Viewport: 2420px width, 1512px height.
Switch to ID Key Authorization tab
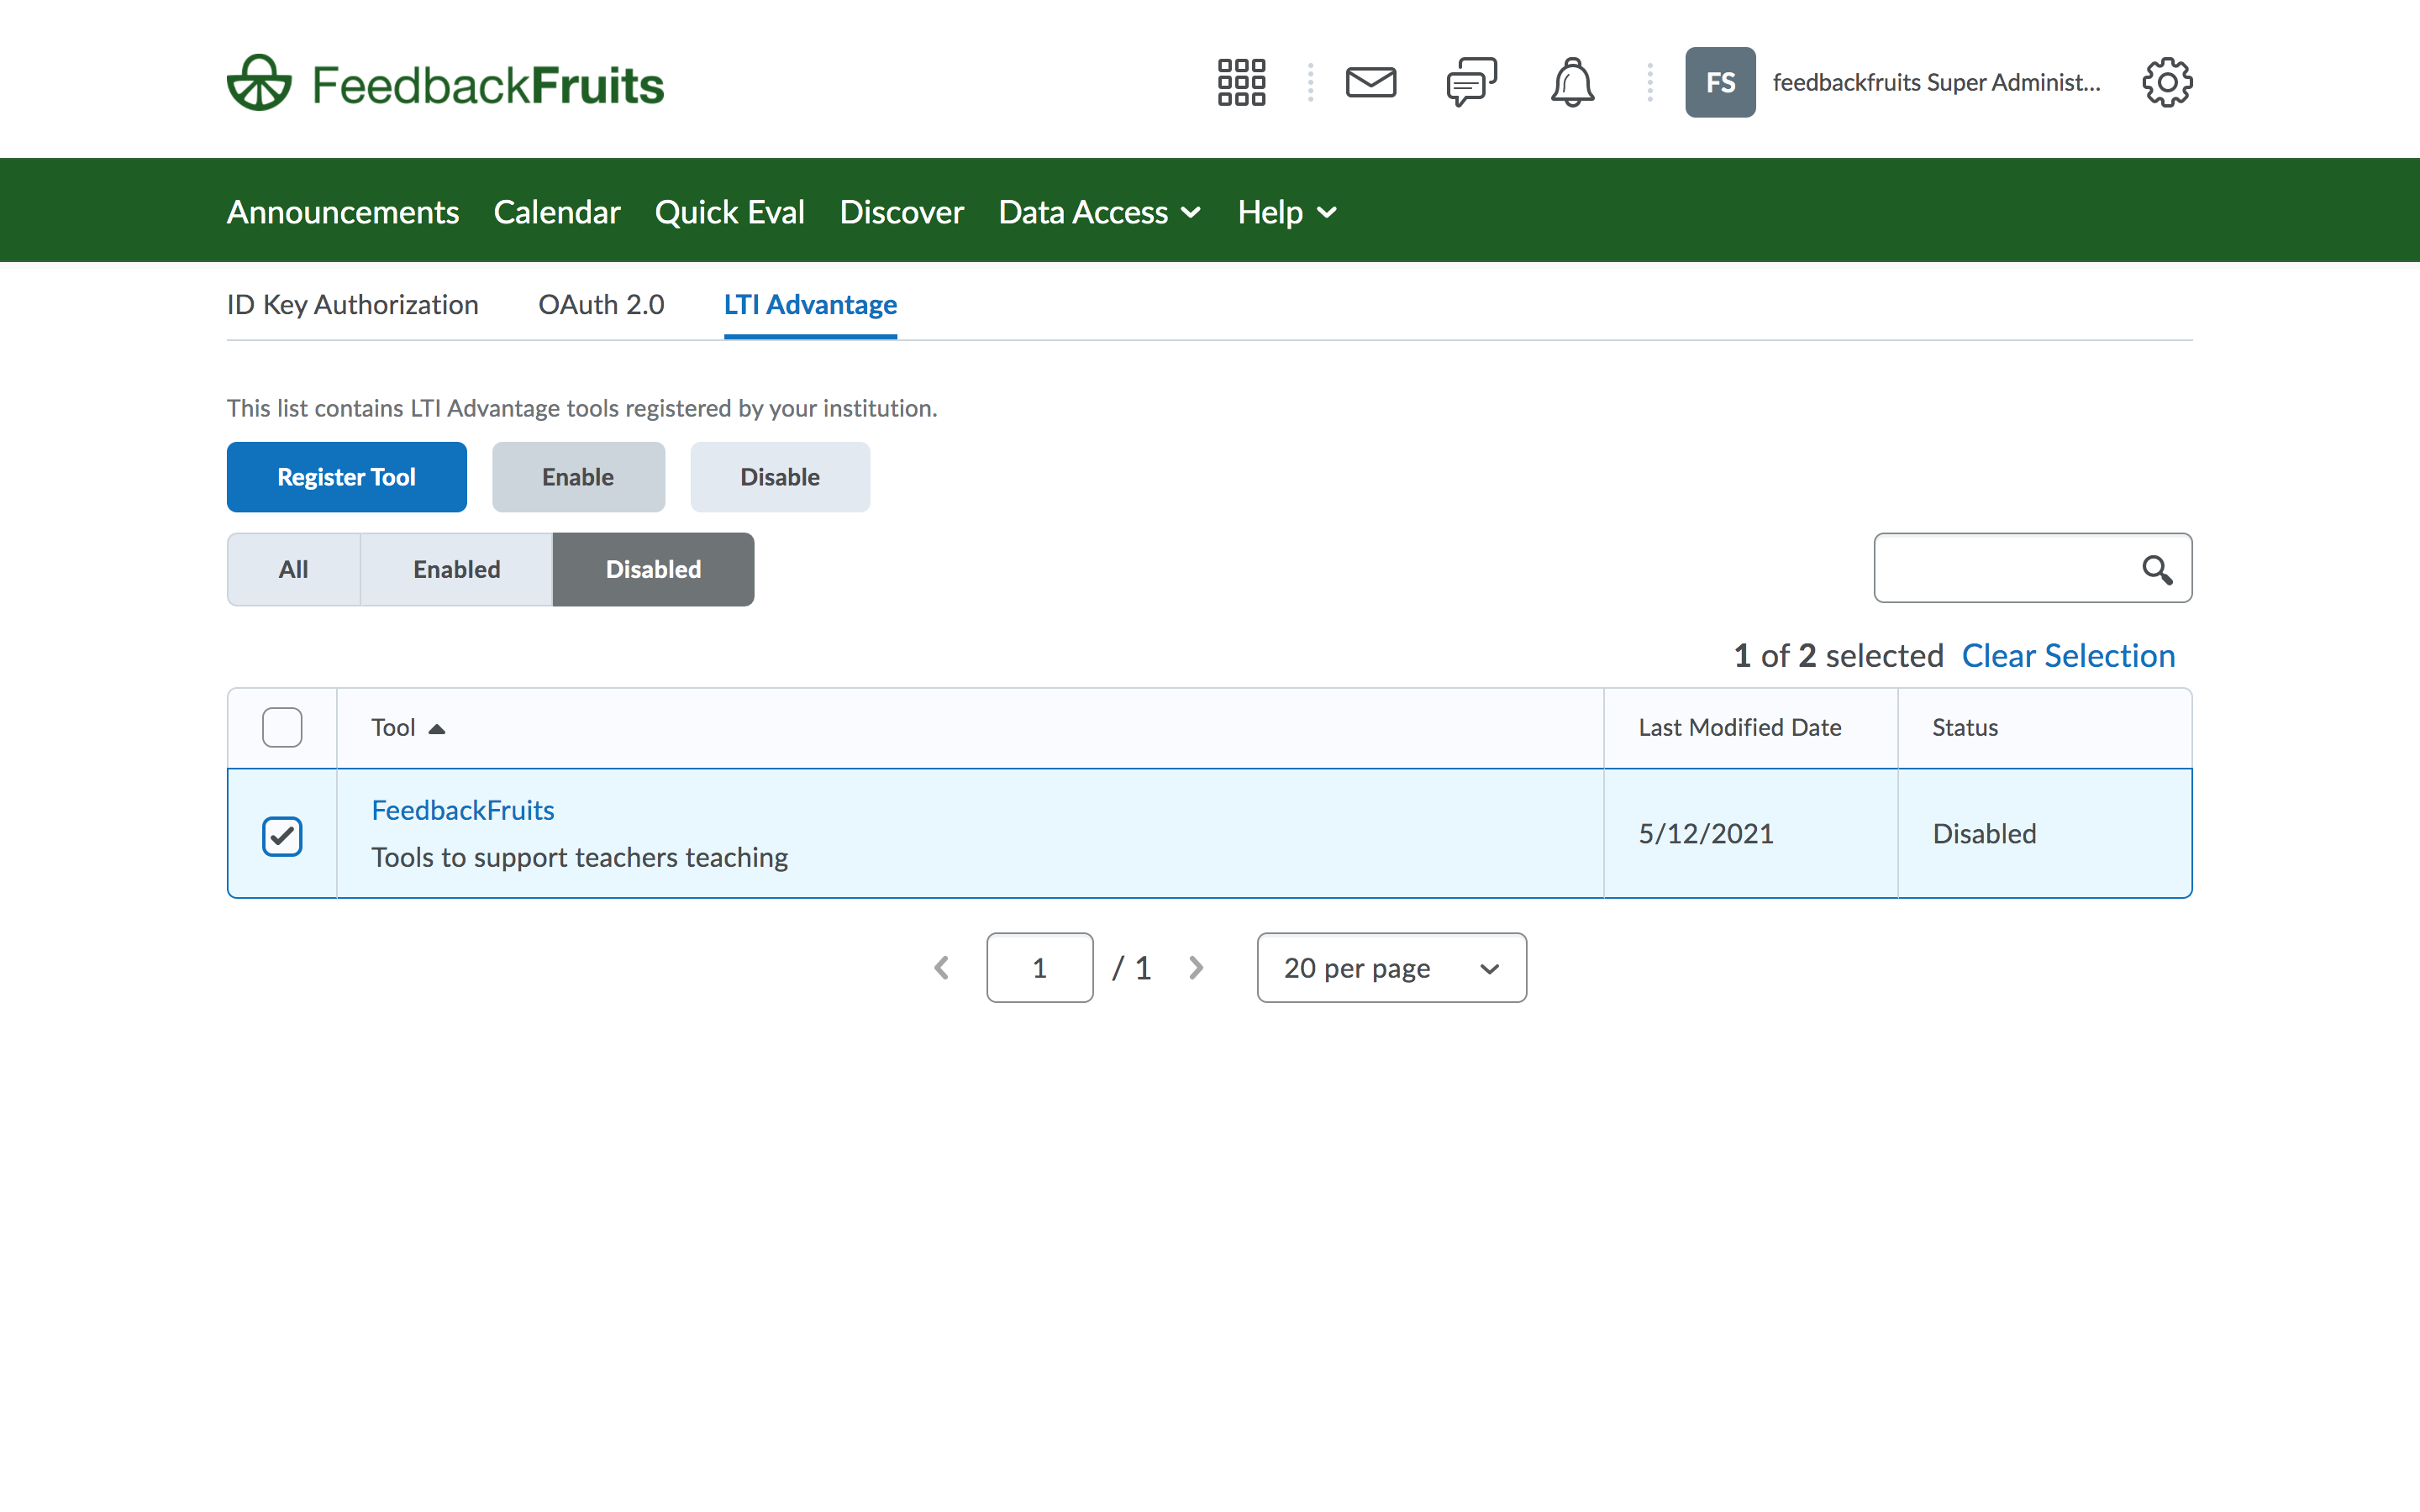[352, 304]
